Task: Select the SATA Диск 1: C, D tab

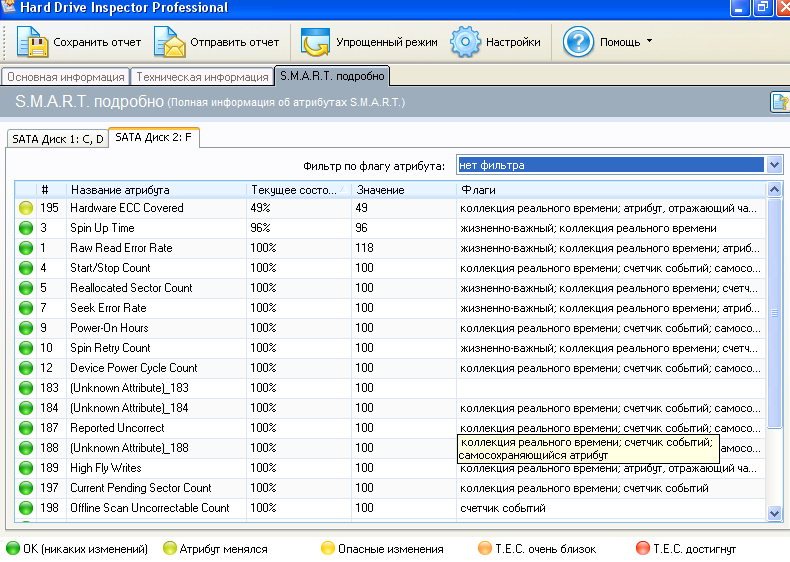Action: coord(57,139)
